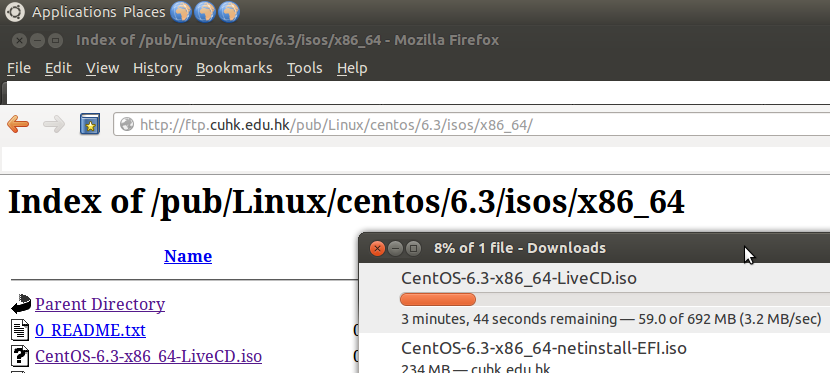
Task: Open the Places menu in top panel
Action: 144,12
